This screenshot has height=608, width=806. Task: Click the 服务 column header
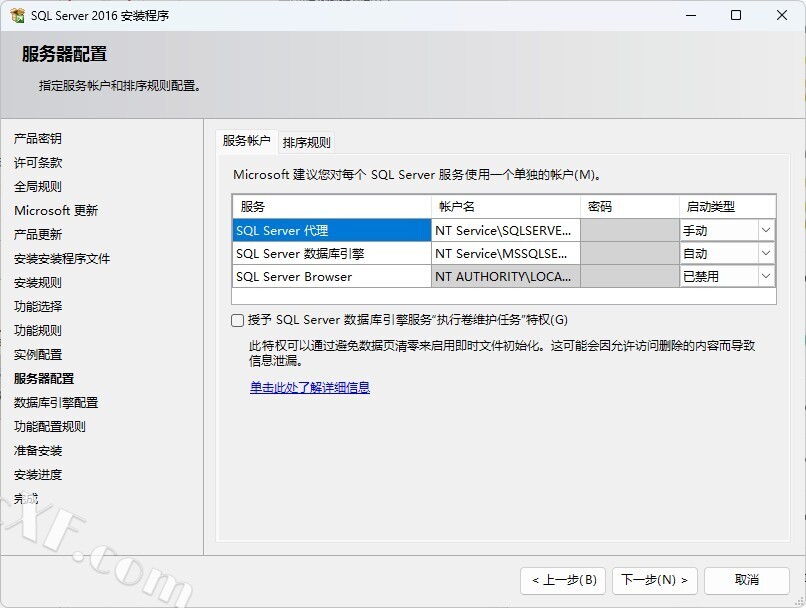332,207
